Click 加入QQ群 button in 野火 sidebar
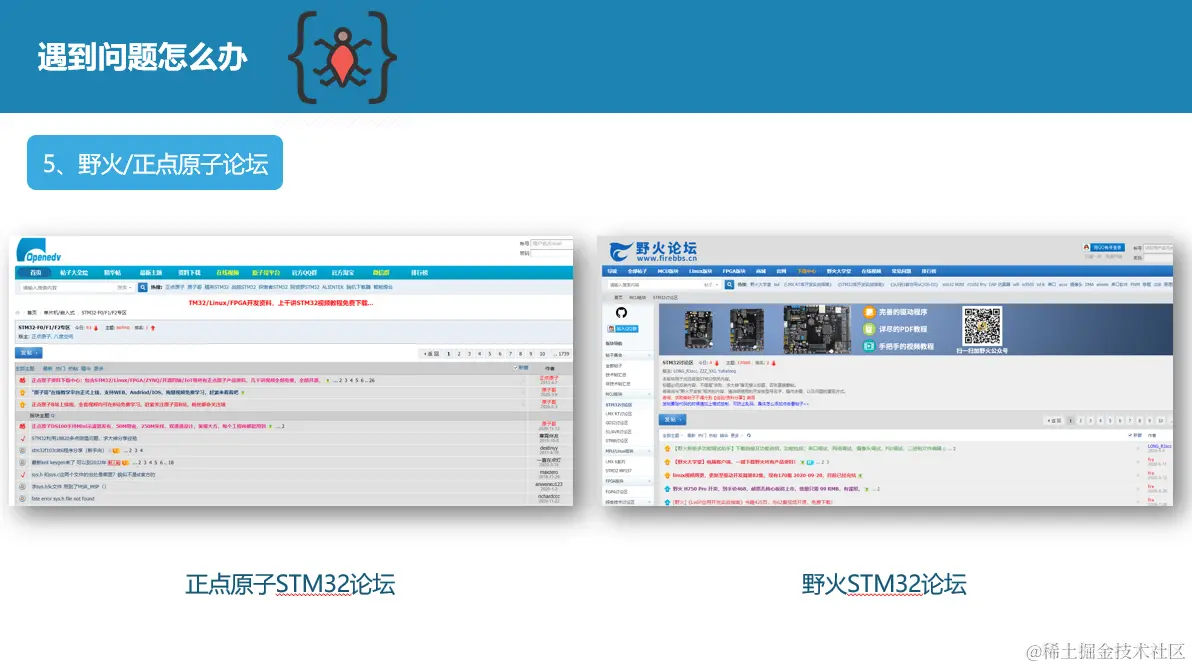 [x=623, y=329]
